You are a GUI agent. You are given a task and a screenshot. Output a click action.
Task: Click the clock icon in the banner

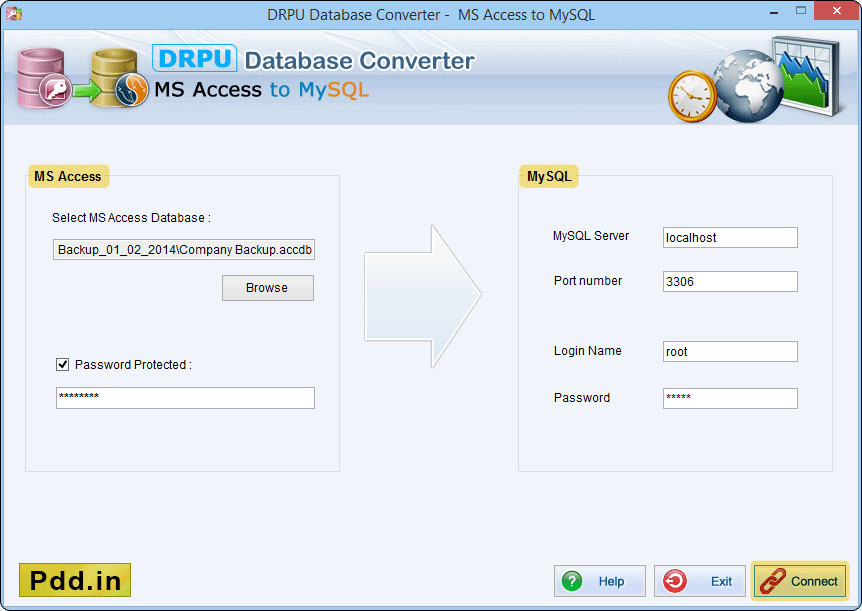click(692, 96)
